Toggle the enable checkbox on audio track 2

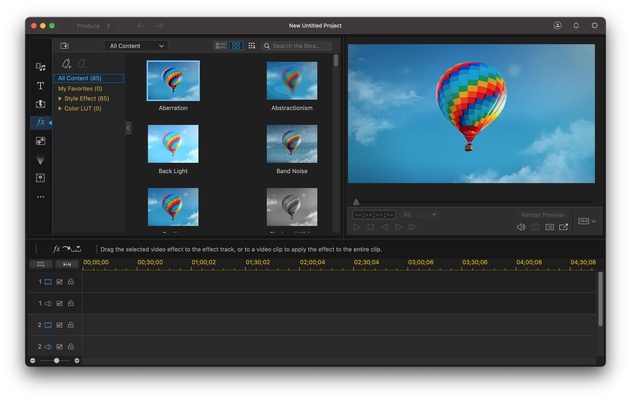tap(59, 347)
